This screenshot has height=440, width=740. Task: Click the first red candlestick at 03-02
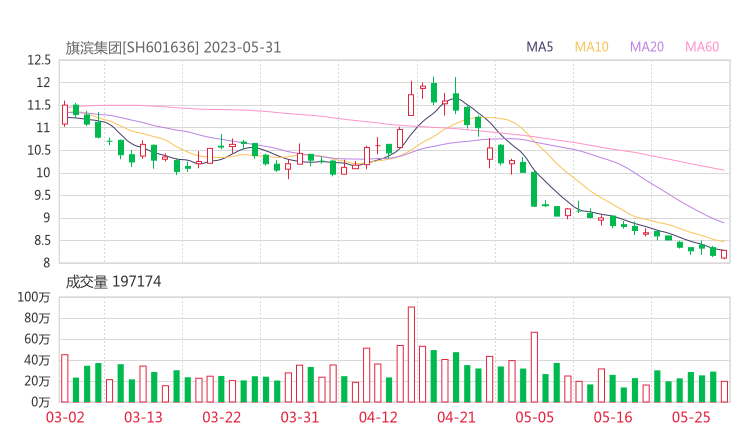(x=65, y=114)
